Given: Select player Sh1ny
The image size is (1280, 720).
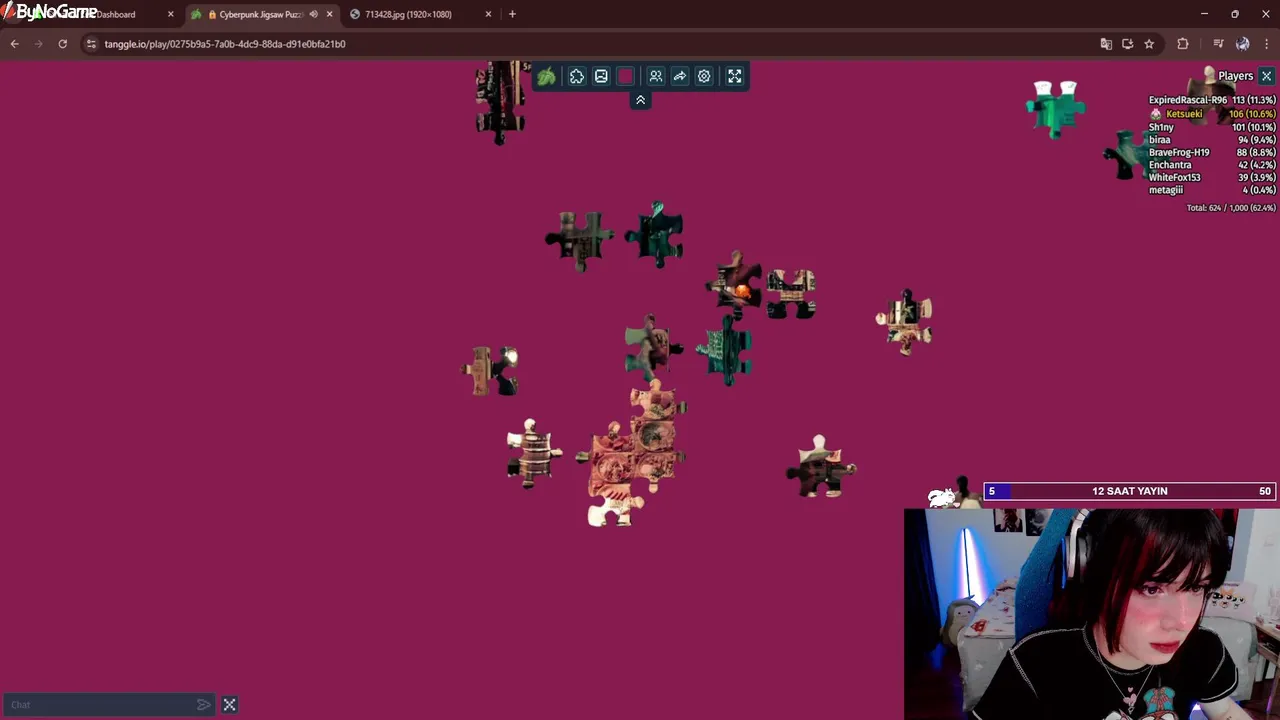Looking at the screenshot, I should pyautogui.click(x=1212, y=127).
